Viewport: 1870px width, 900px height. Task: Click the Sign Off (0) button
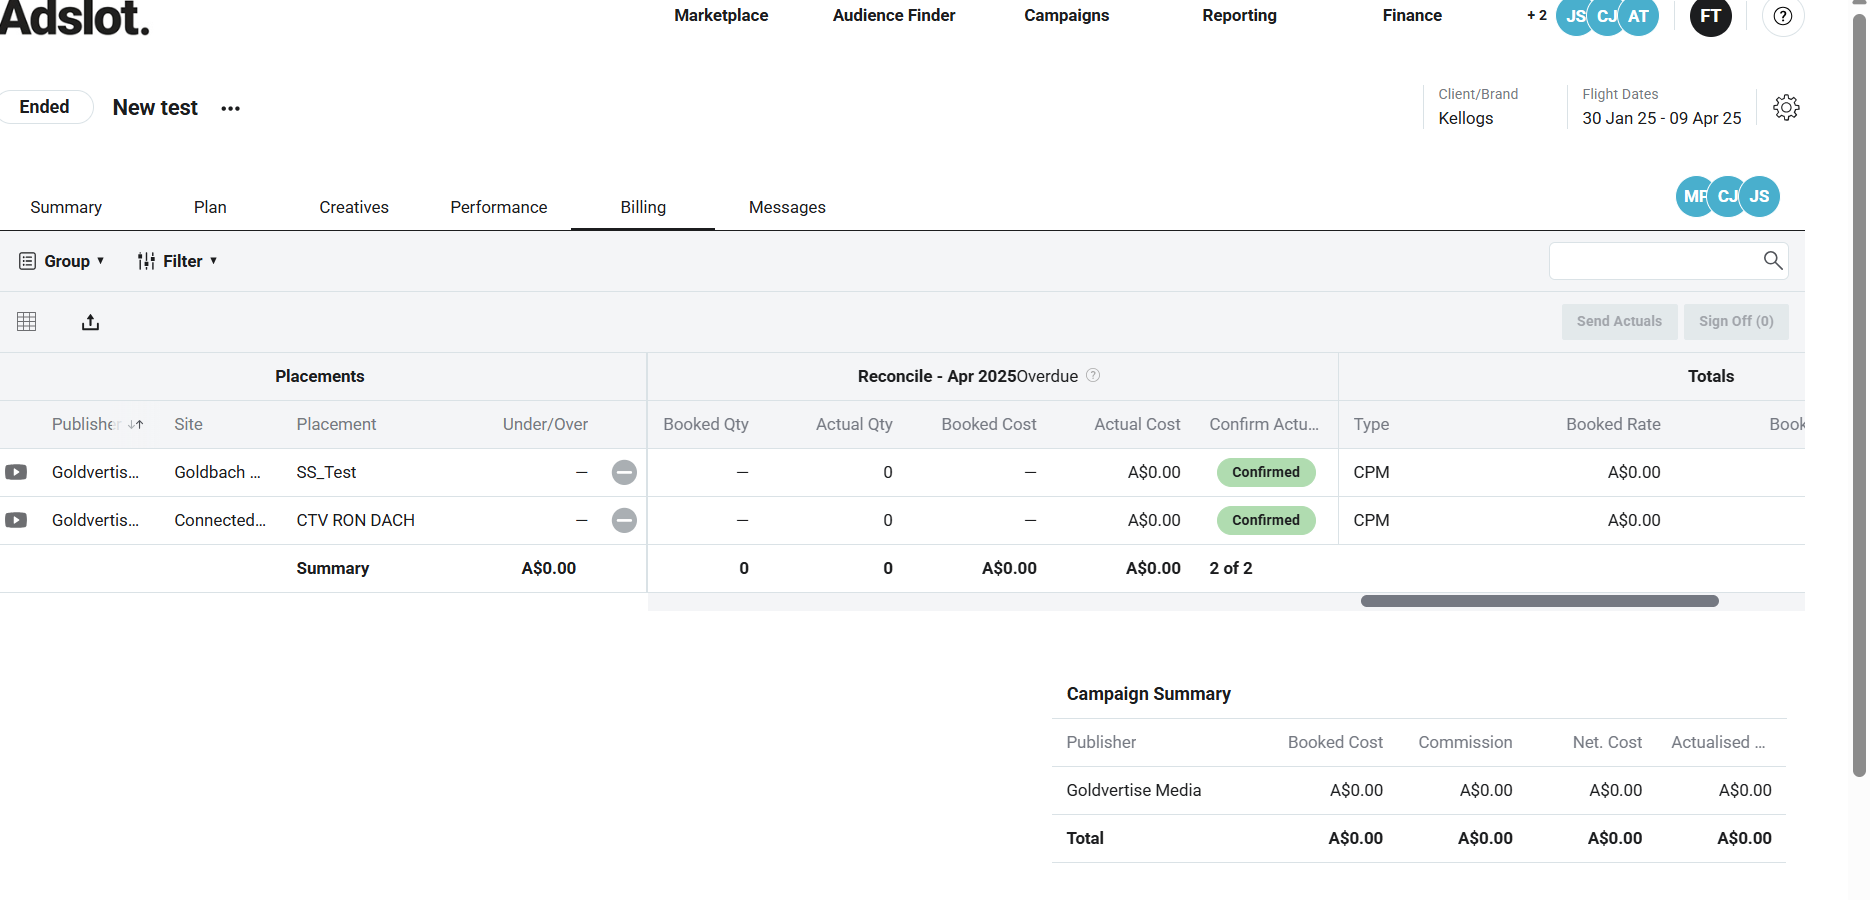1735,321
